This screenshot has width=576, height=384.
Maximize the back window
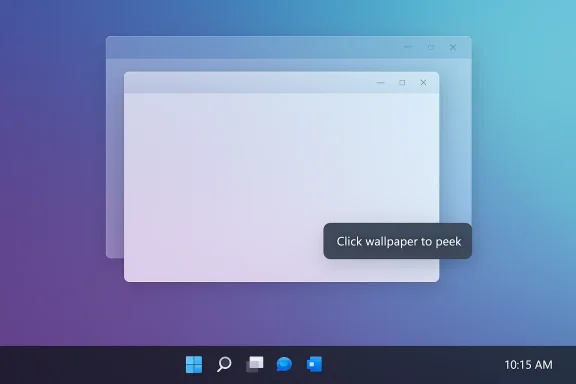pos(431,47)
